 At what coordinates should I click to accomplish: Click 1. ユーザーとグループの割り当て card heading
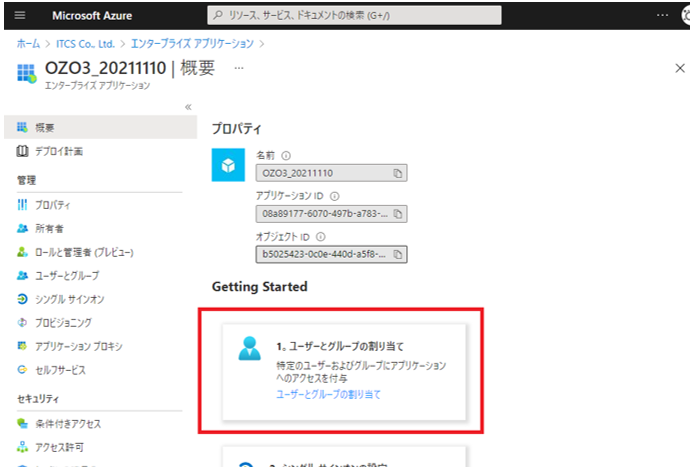[340, 346]
